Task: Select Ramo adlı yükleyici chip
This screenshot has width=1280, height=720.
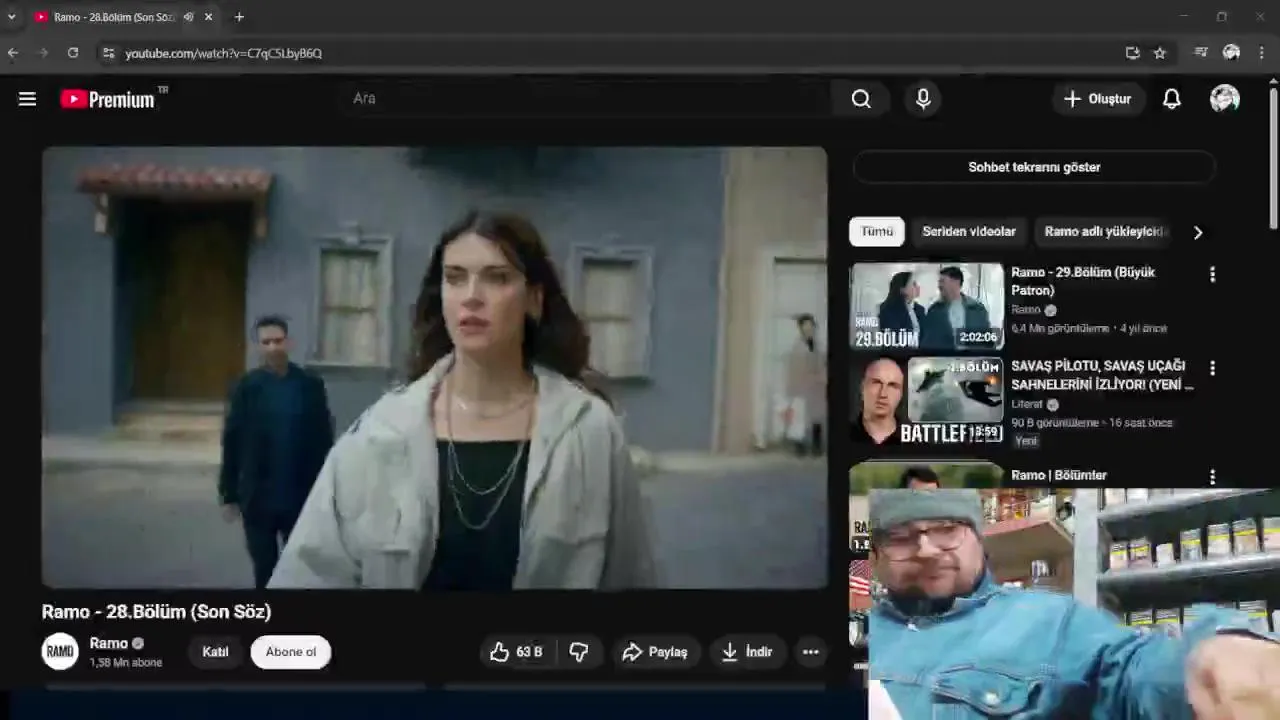Action: [x=1103, y=232]
